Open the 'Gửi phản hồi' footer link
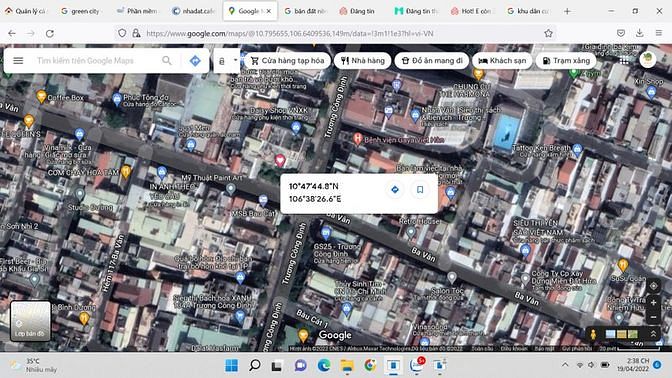This screenshot has width=672, height=378. (576, 348)
